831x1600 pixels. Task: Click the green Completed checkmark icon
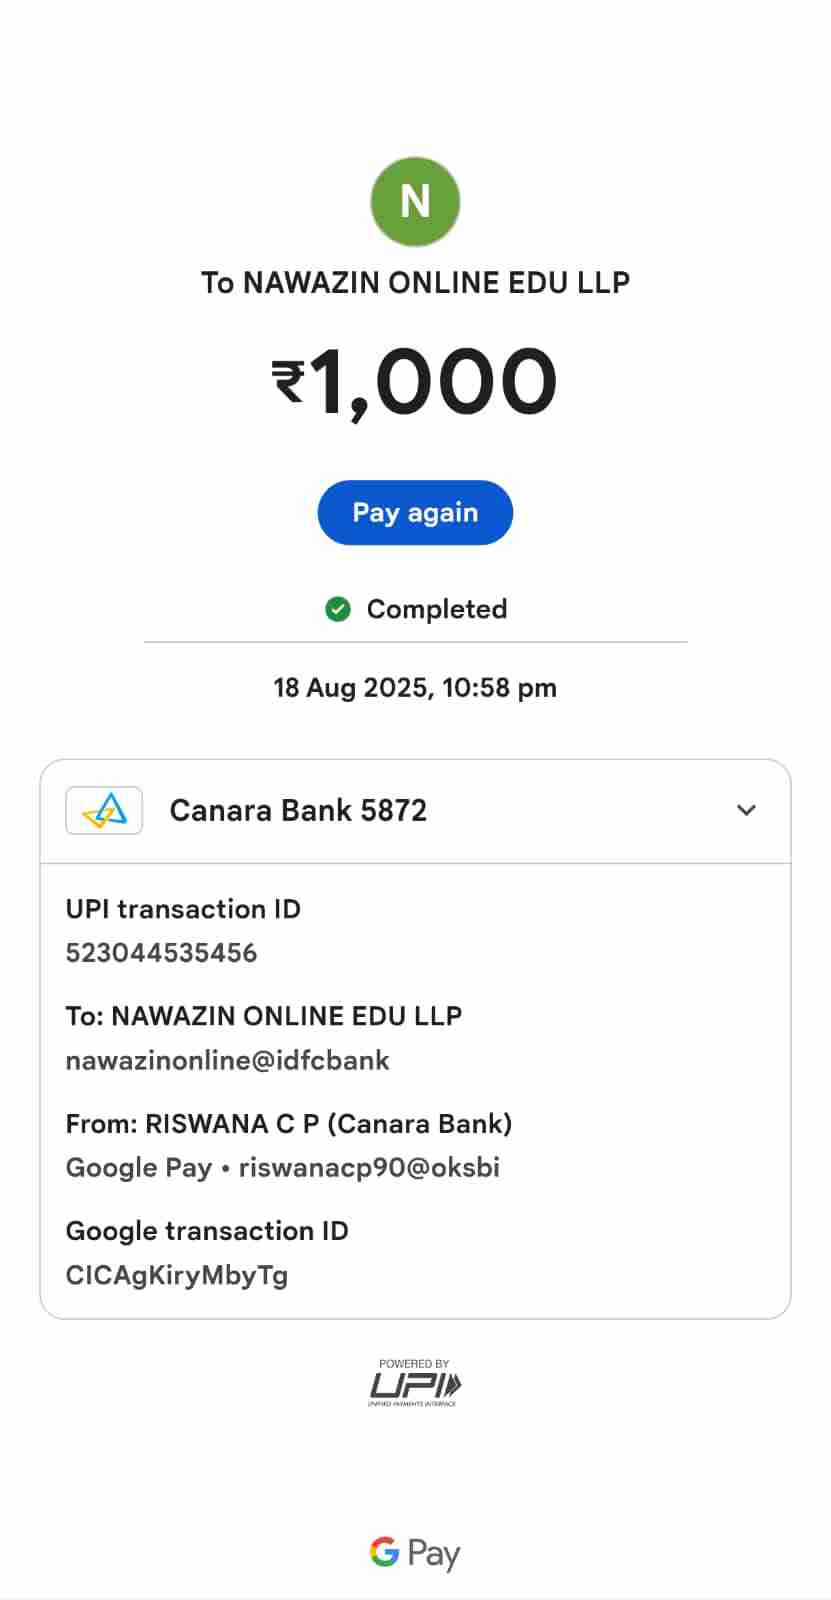pyautogui.click(x=338, y=609)
